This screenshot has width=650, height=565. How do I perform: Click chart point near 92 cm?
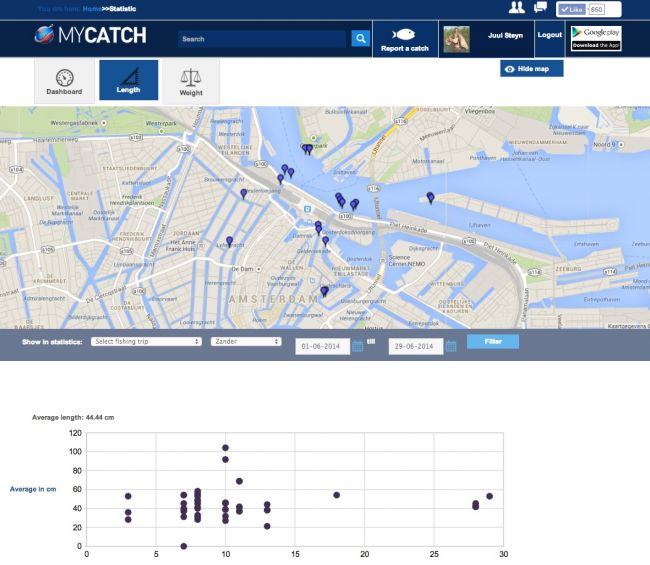[225, 459]
